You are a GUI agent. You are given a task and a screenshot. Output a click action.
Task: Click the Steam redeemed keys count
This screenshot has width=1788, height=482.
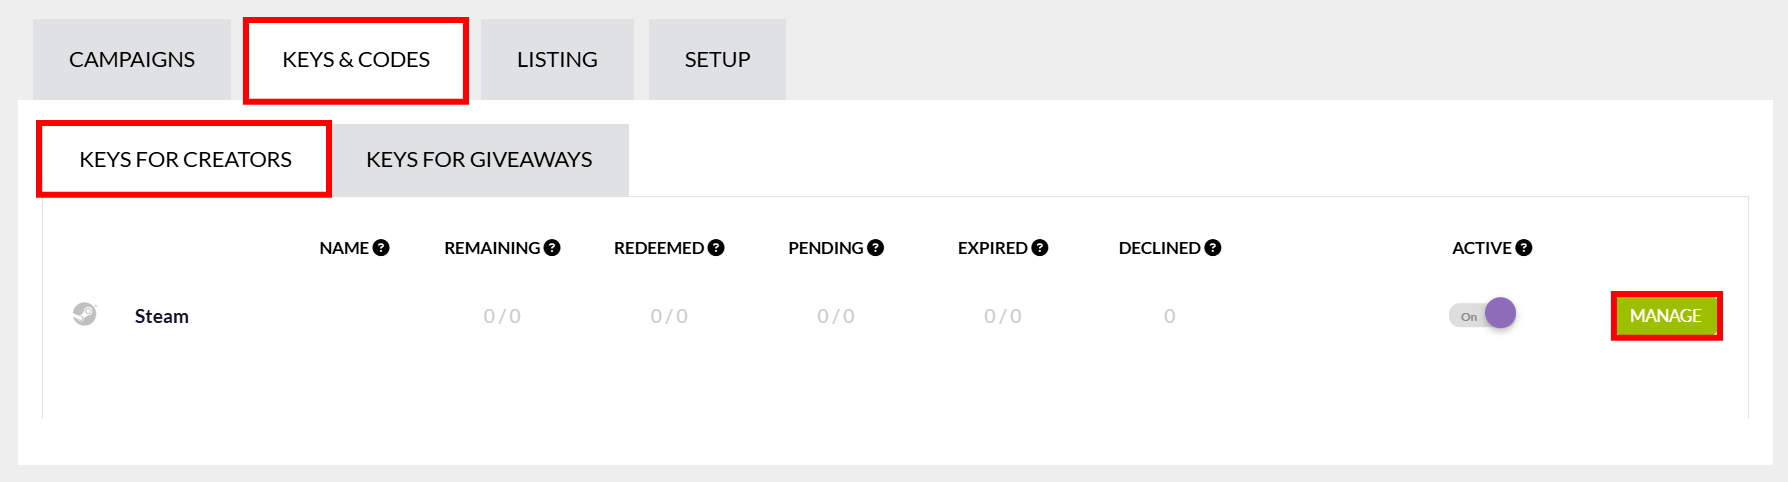click(669, 317)
